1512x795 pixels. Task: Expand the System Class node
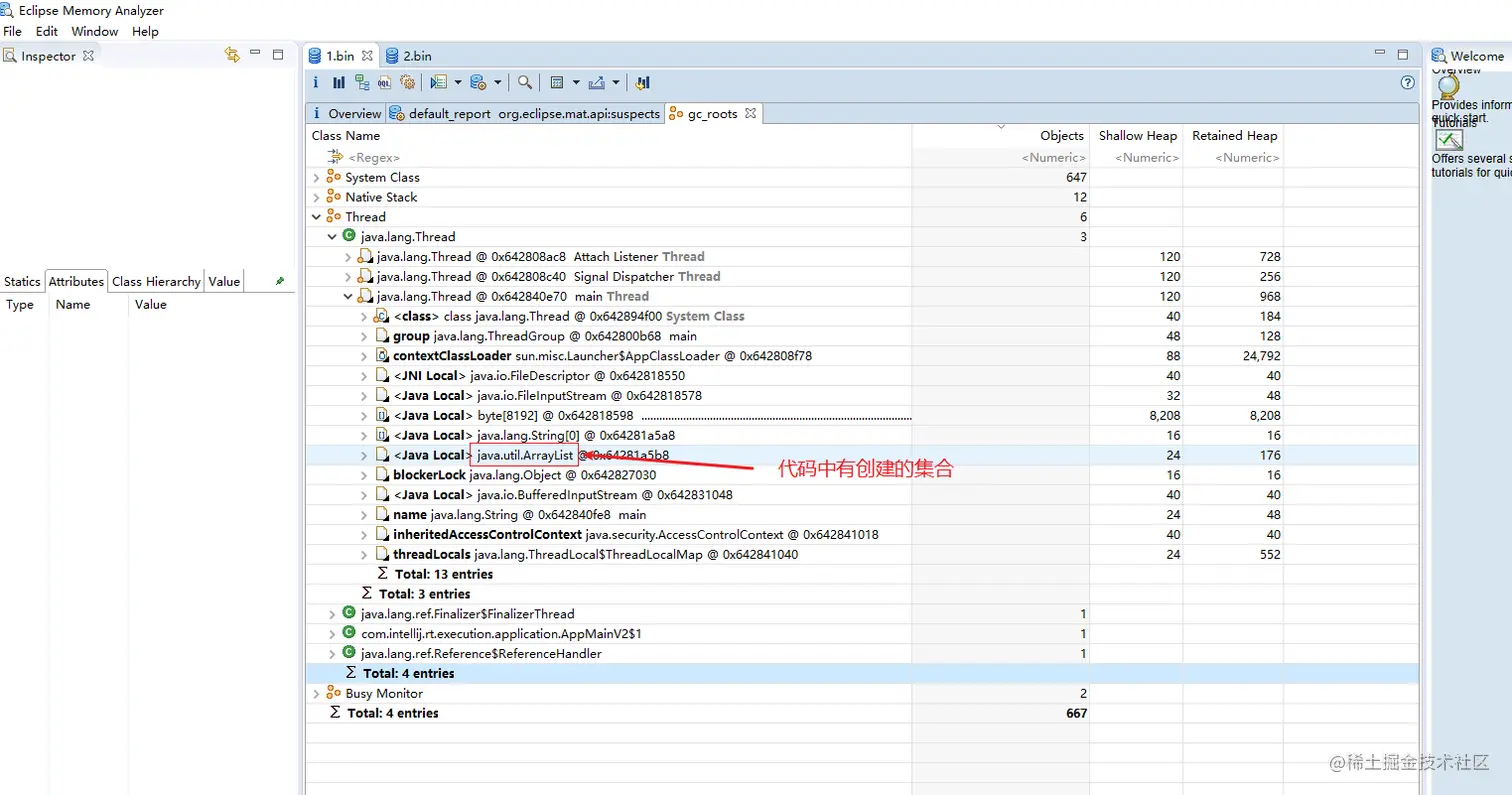coord(316,177)
